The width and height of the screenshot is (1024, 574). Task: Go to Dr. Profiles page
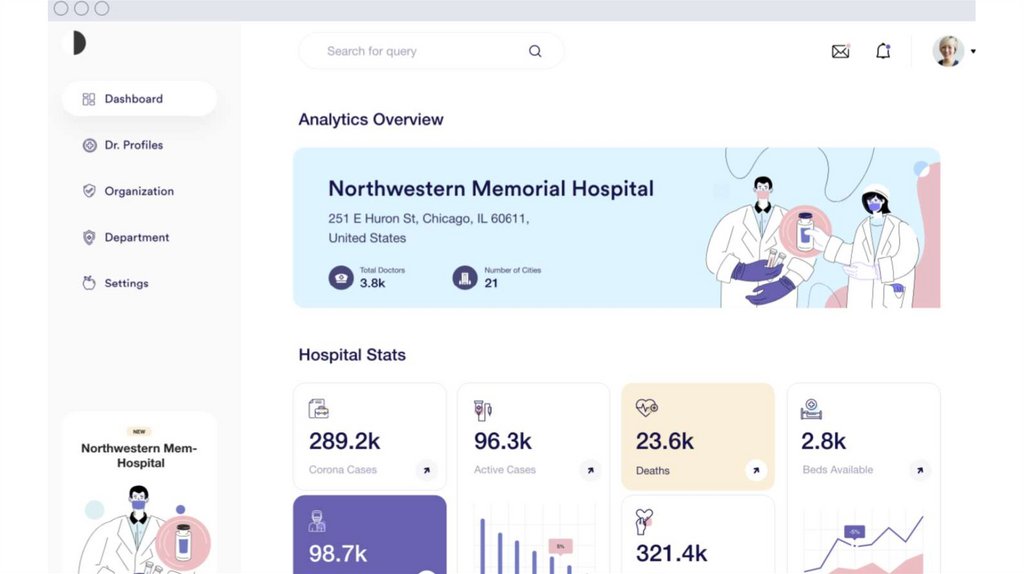133,145
